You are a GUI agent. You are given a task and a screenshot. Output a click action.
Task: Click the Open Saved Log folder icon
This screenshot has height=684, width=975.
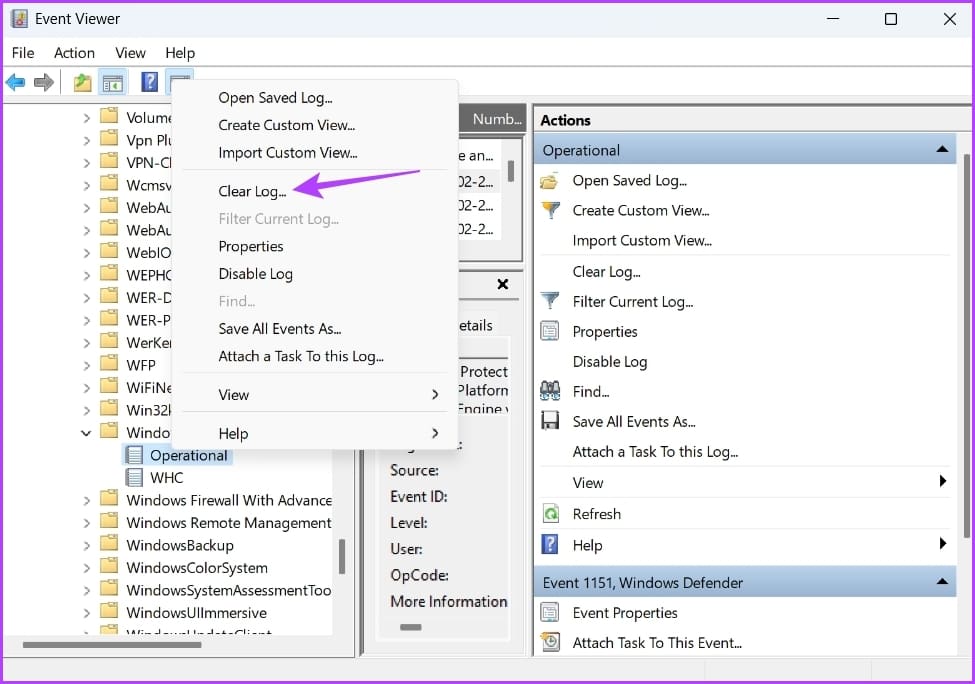point(549,181)
